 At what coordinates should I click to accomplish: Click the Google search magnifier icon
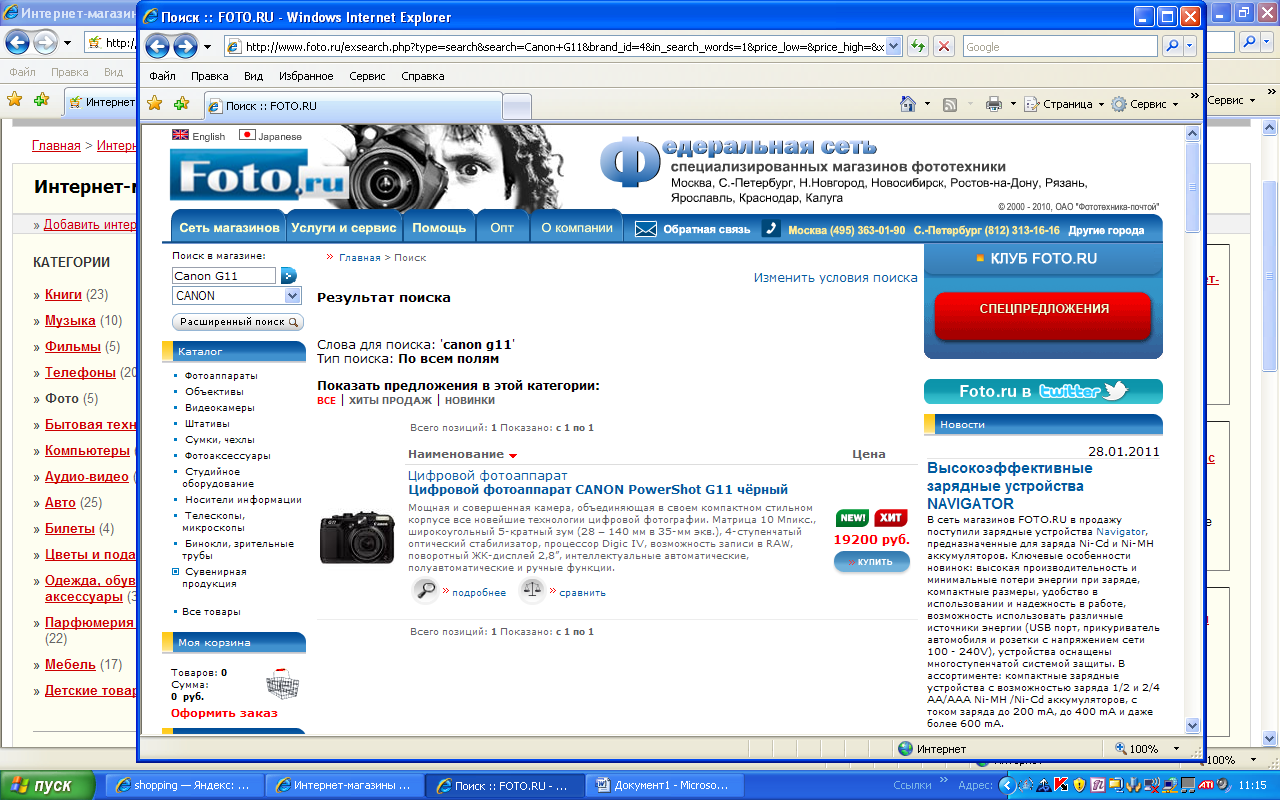pyautogui.click(x=1171, y=46)
